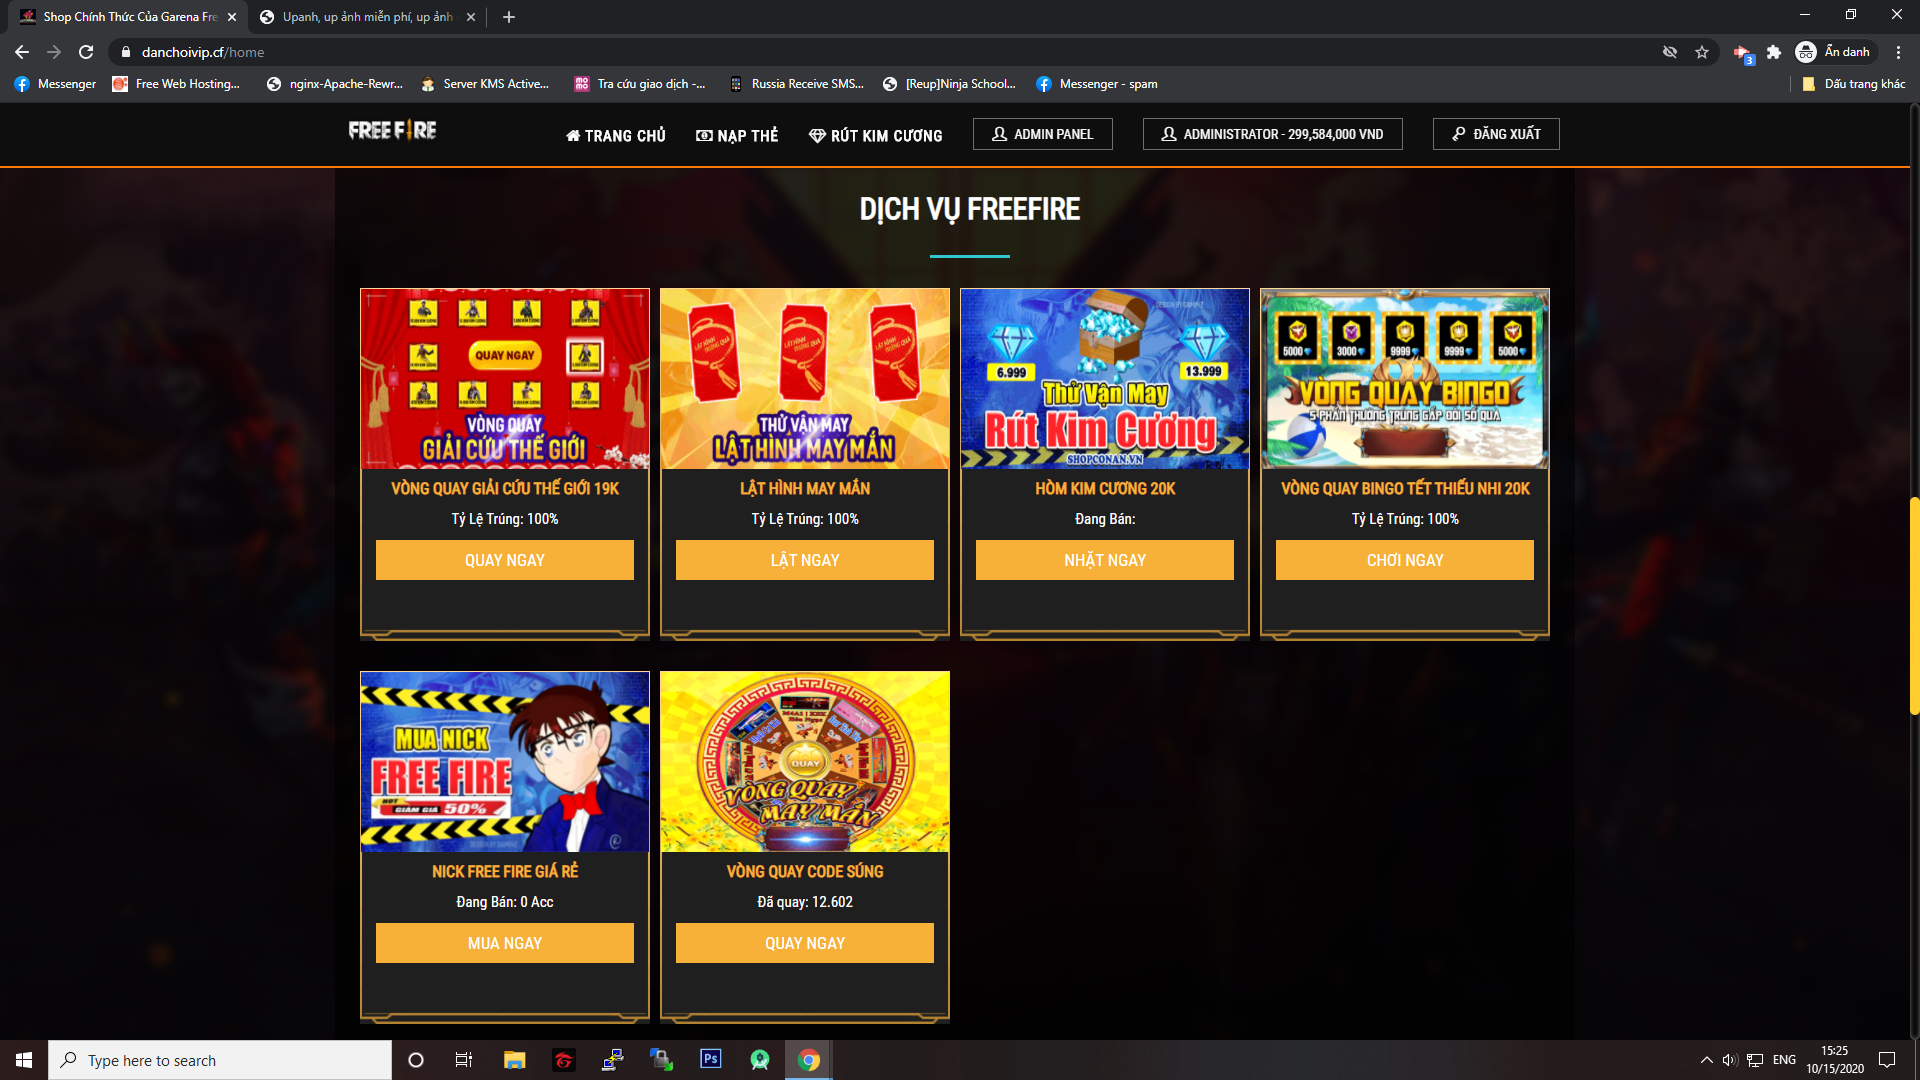Click NICK FREE FIRE GIÁ RẺ title
The image size is (1920, 1080).
(505, 872)
